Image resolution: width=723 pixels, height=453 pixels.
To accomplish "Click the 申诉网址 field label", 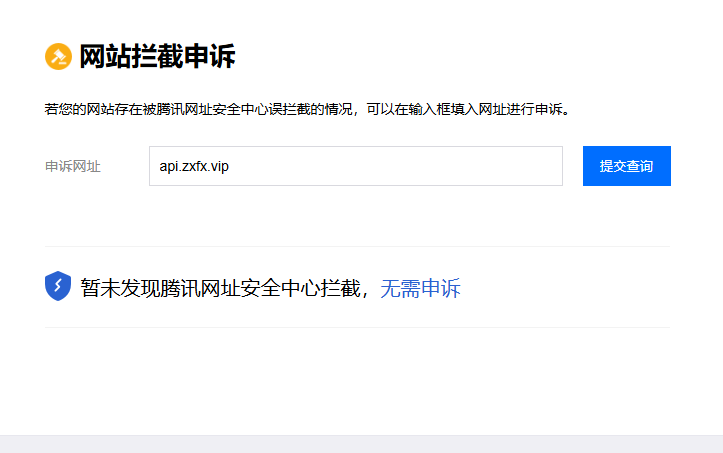I will (x=73, y=166).
